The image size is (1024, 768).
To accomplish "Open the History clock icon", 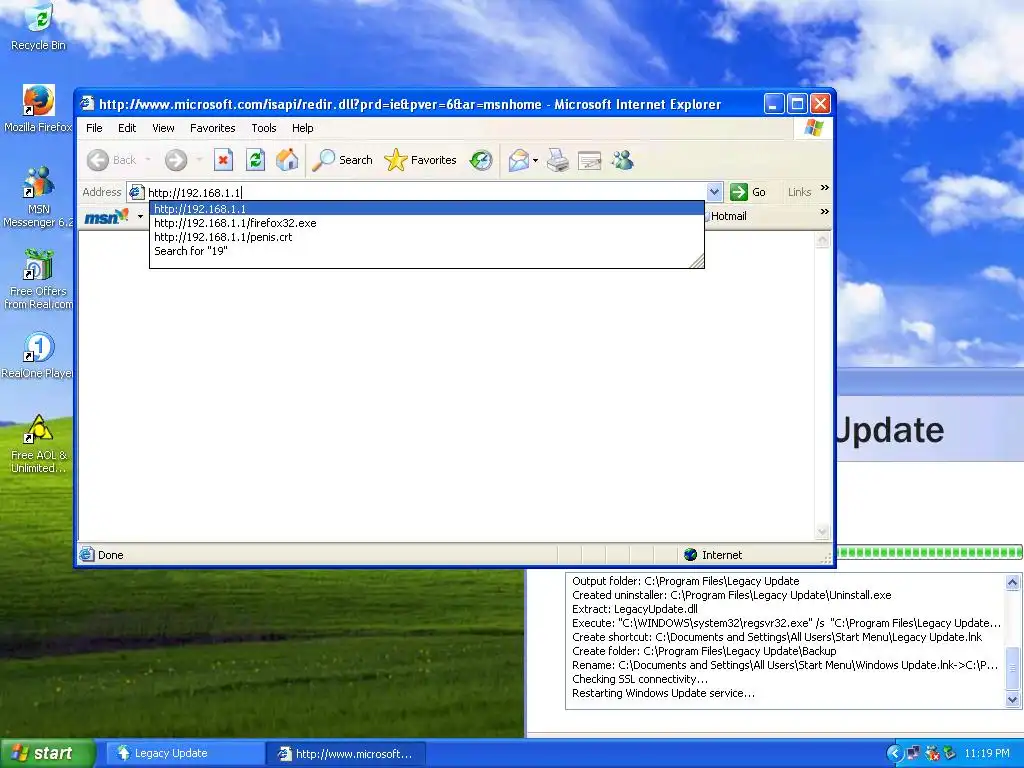I will (x=481, y=160).
